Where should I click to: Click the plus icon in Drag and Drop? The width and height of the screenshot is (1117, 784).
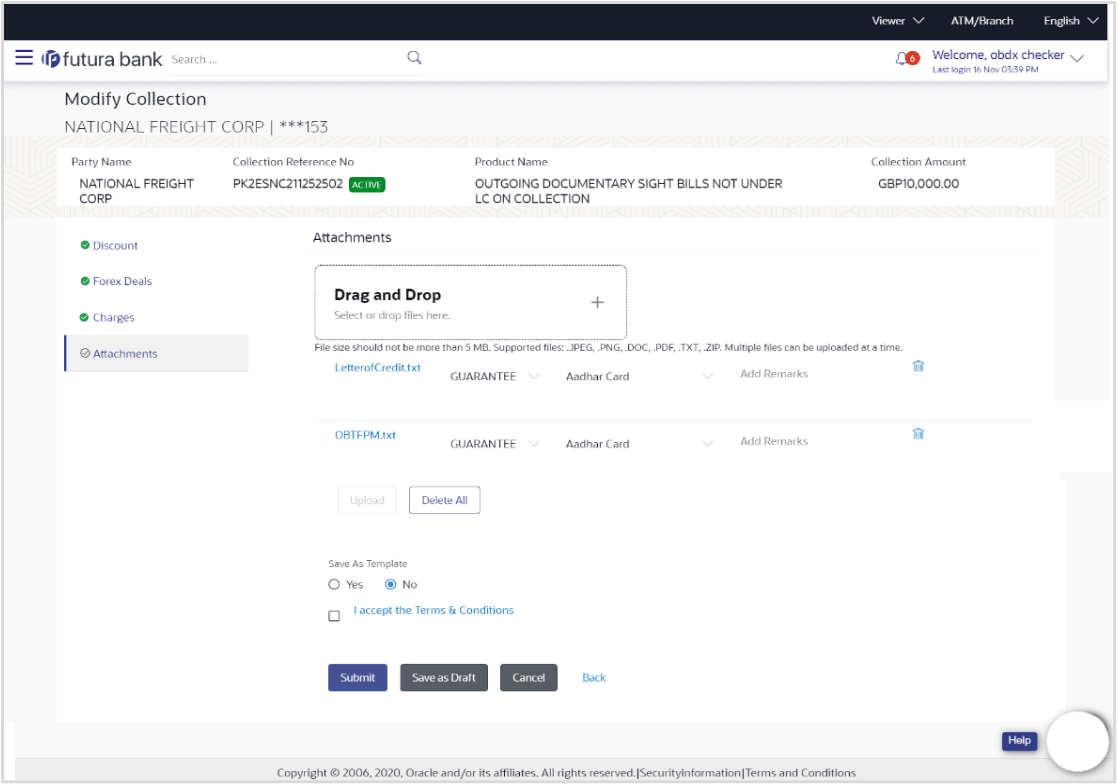[x=597, y=302]
